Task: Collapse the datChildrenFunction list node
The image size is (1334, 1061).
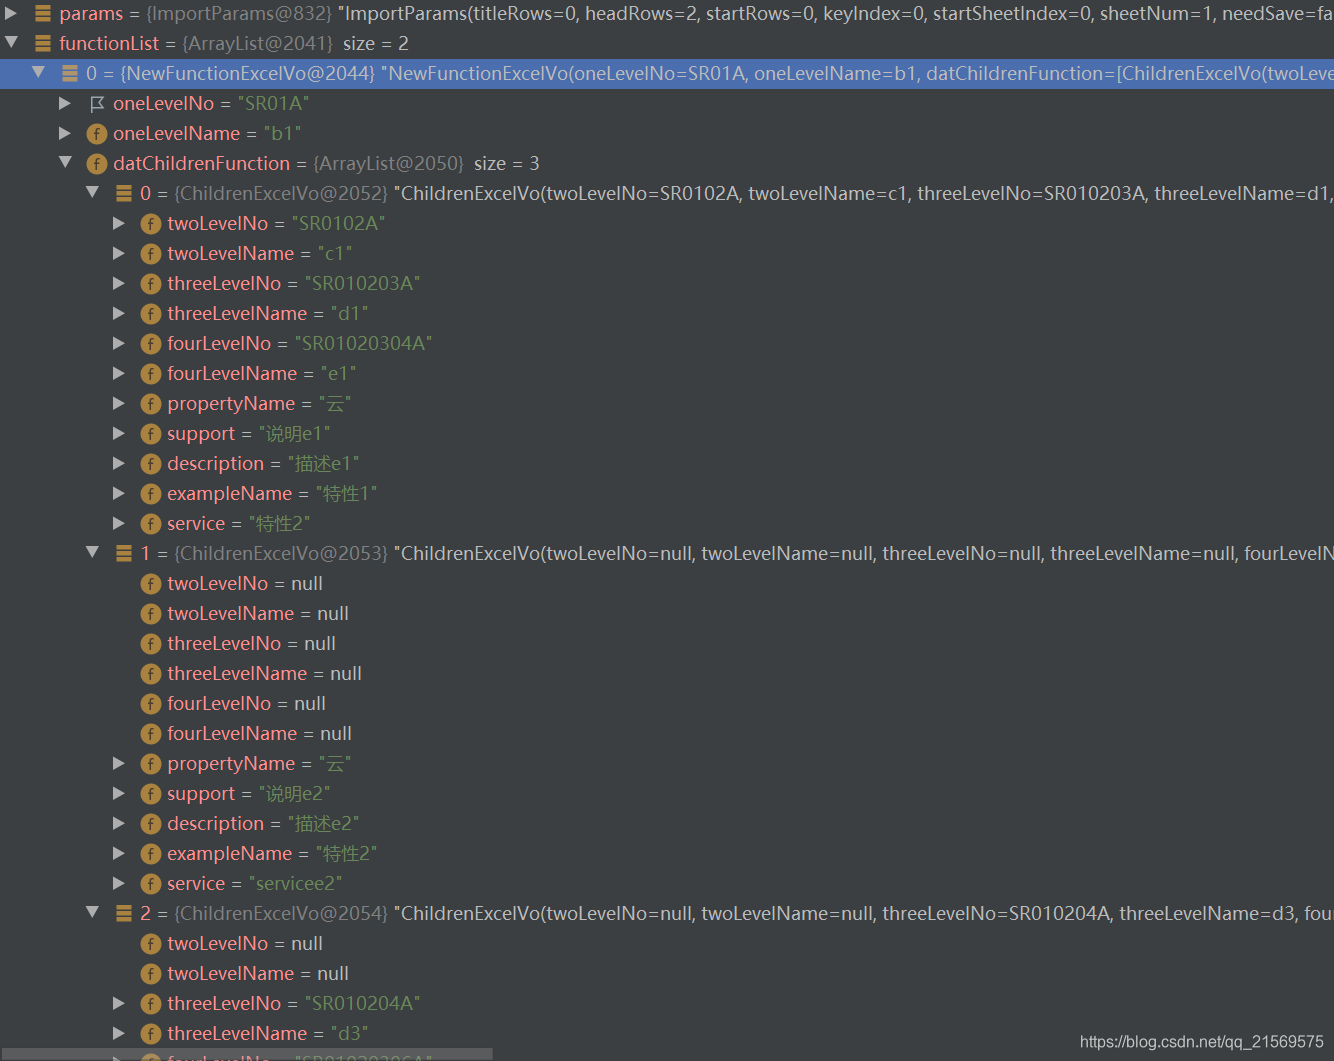Action: [65, 163]
